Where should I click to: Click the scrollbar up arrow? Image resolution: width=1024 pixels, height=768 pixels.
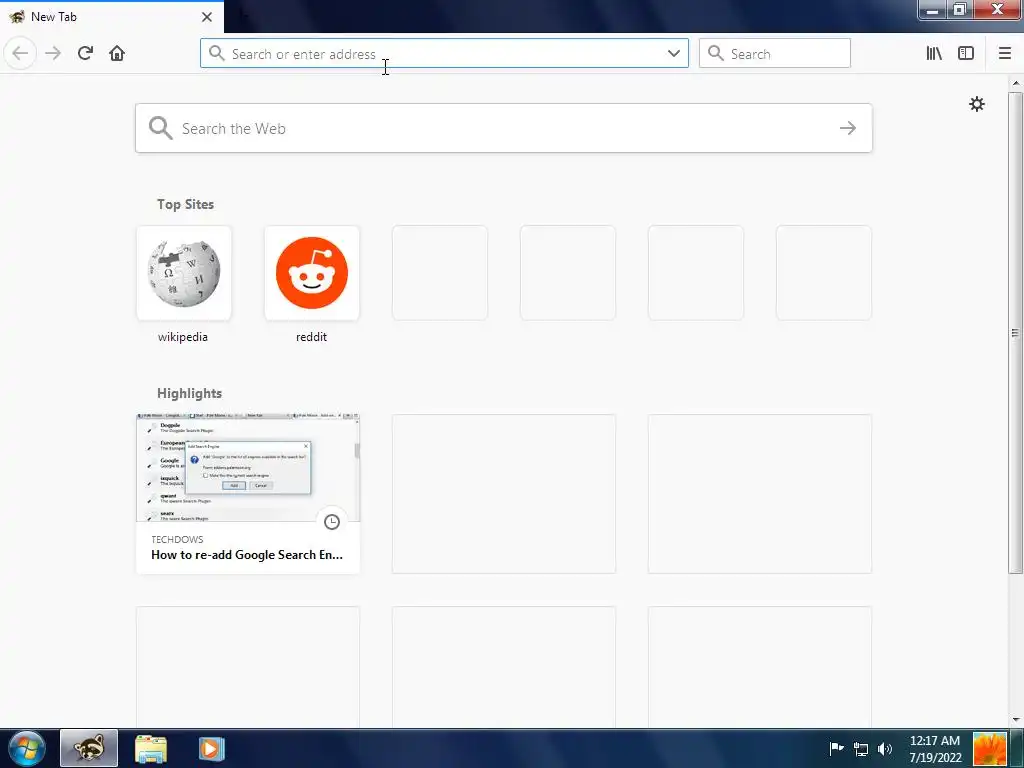(1016, 83)
